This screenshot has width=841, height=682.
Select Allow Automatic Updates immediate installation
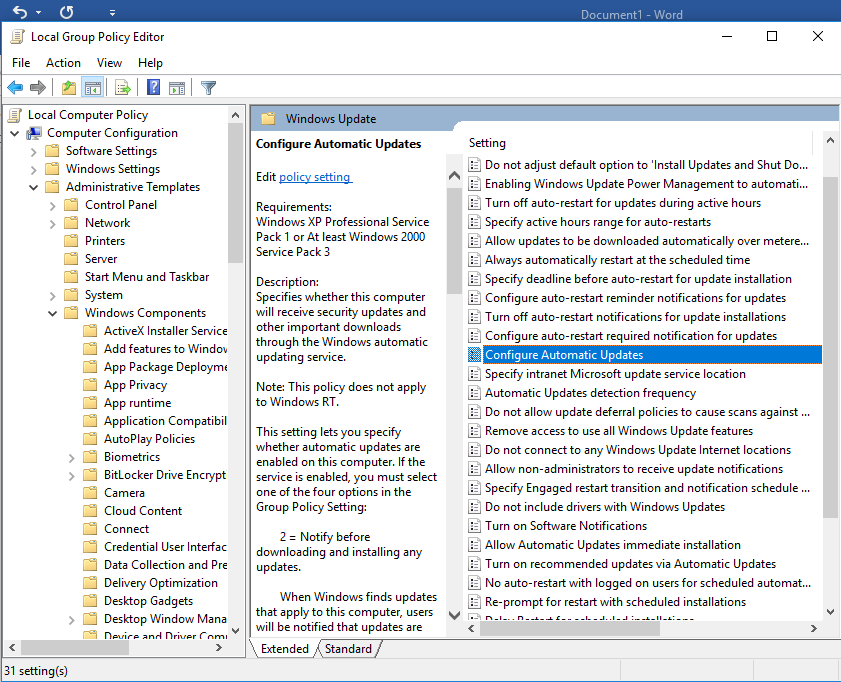click(x=613, y=545)
